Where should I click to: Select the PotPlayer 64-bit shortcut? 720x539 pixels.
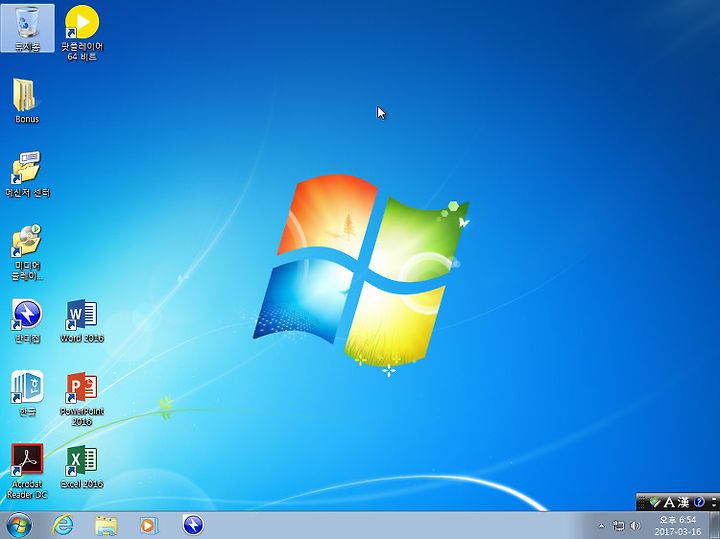82,33
